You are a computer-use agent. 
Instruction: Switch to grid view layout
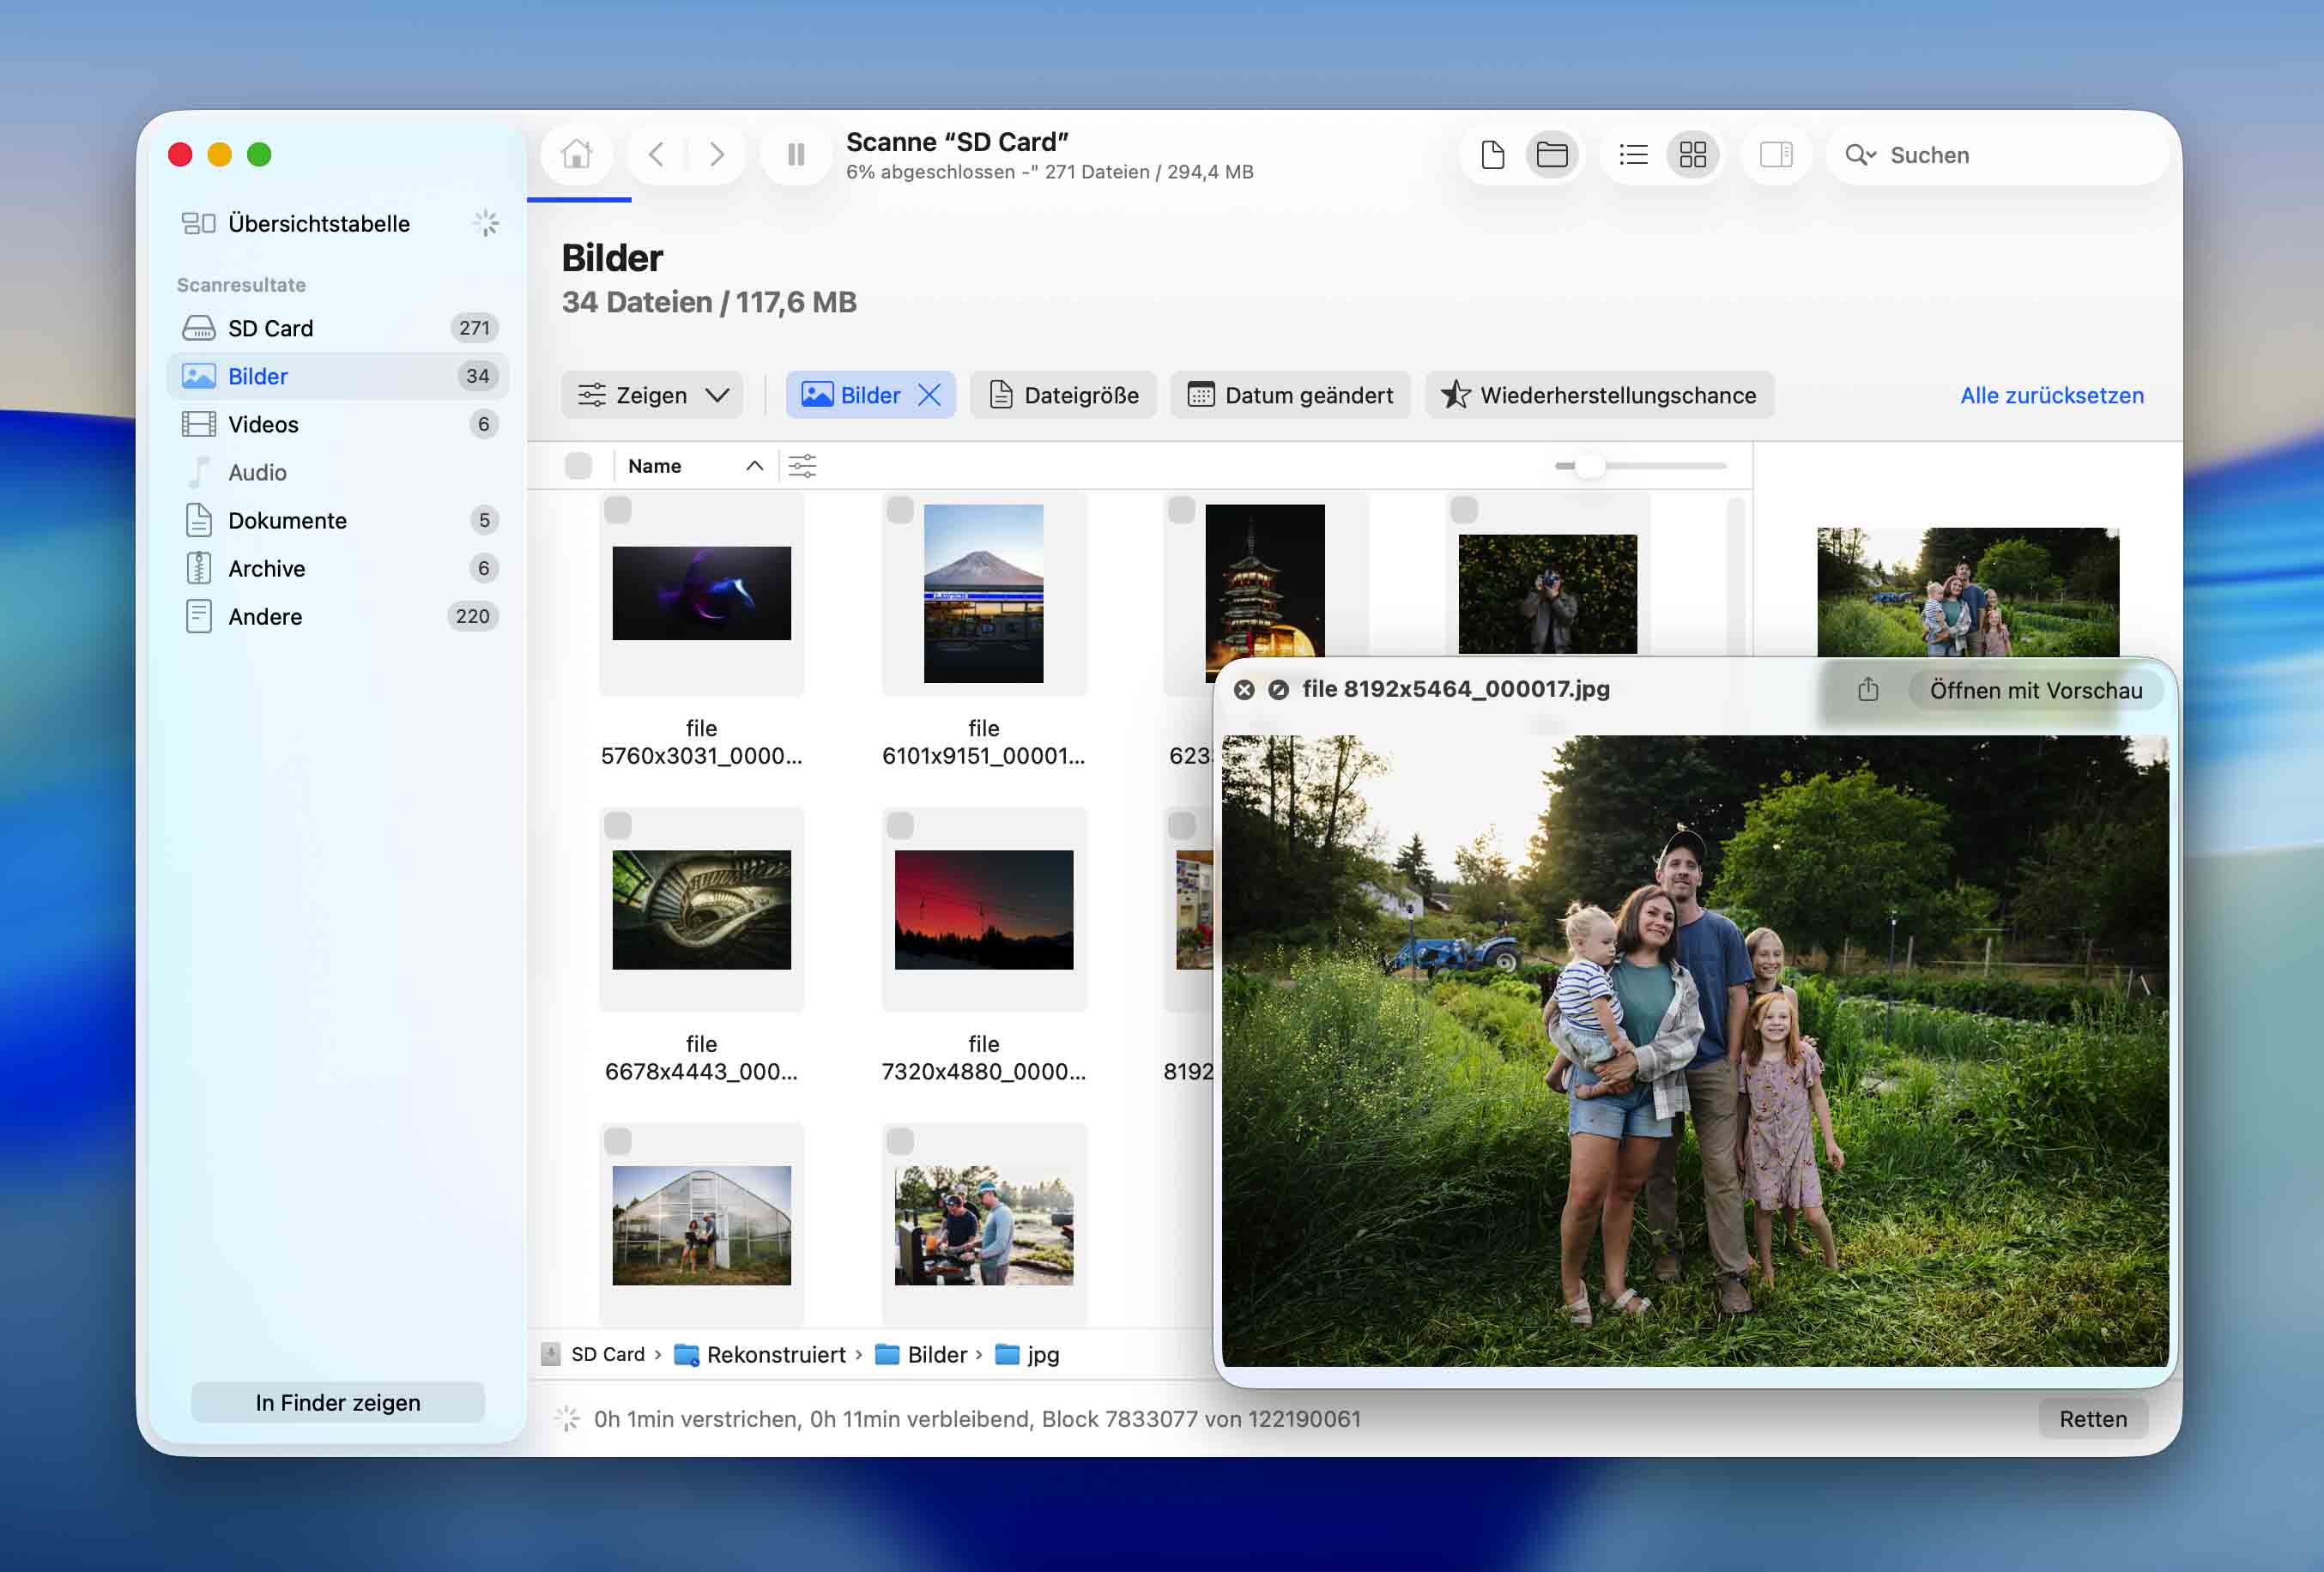[x=1693, y=155]
